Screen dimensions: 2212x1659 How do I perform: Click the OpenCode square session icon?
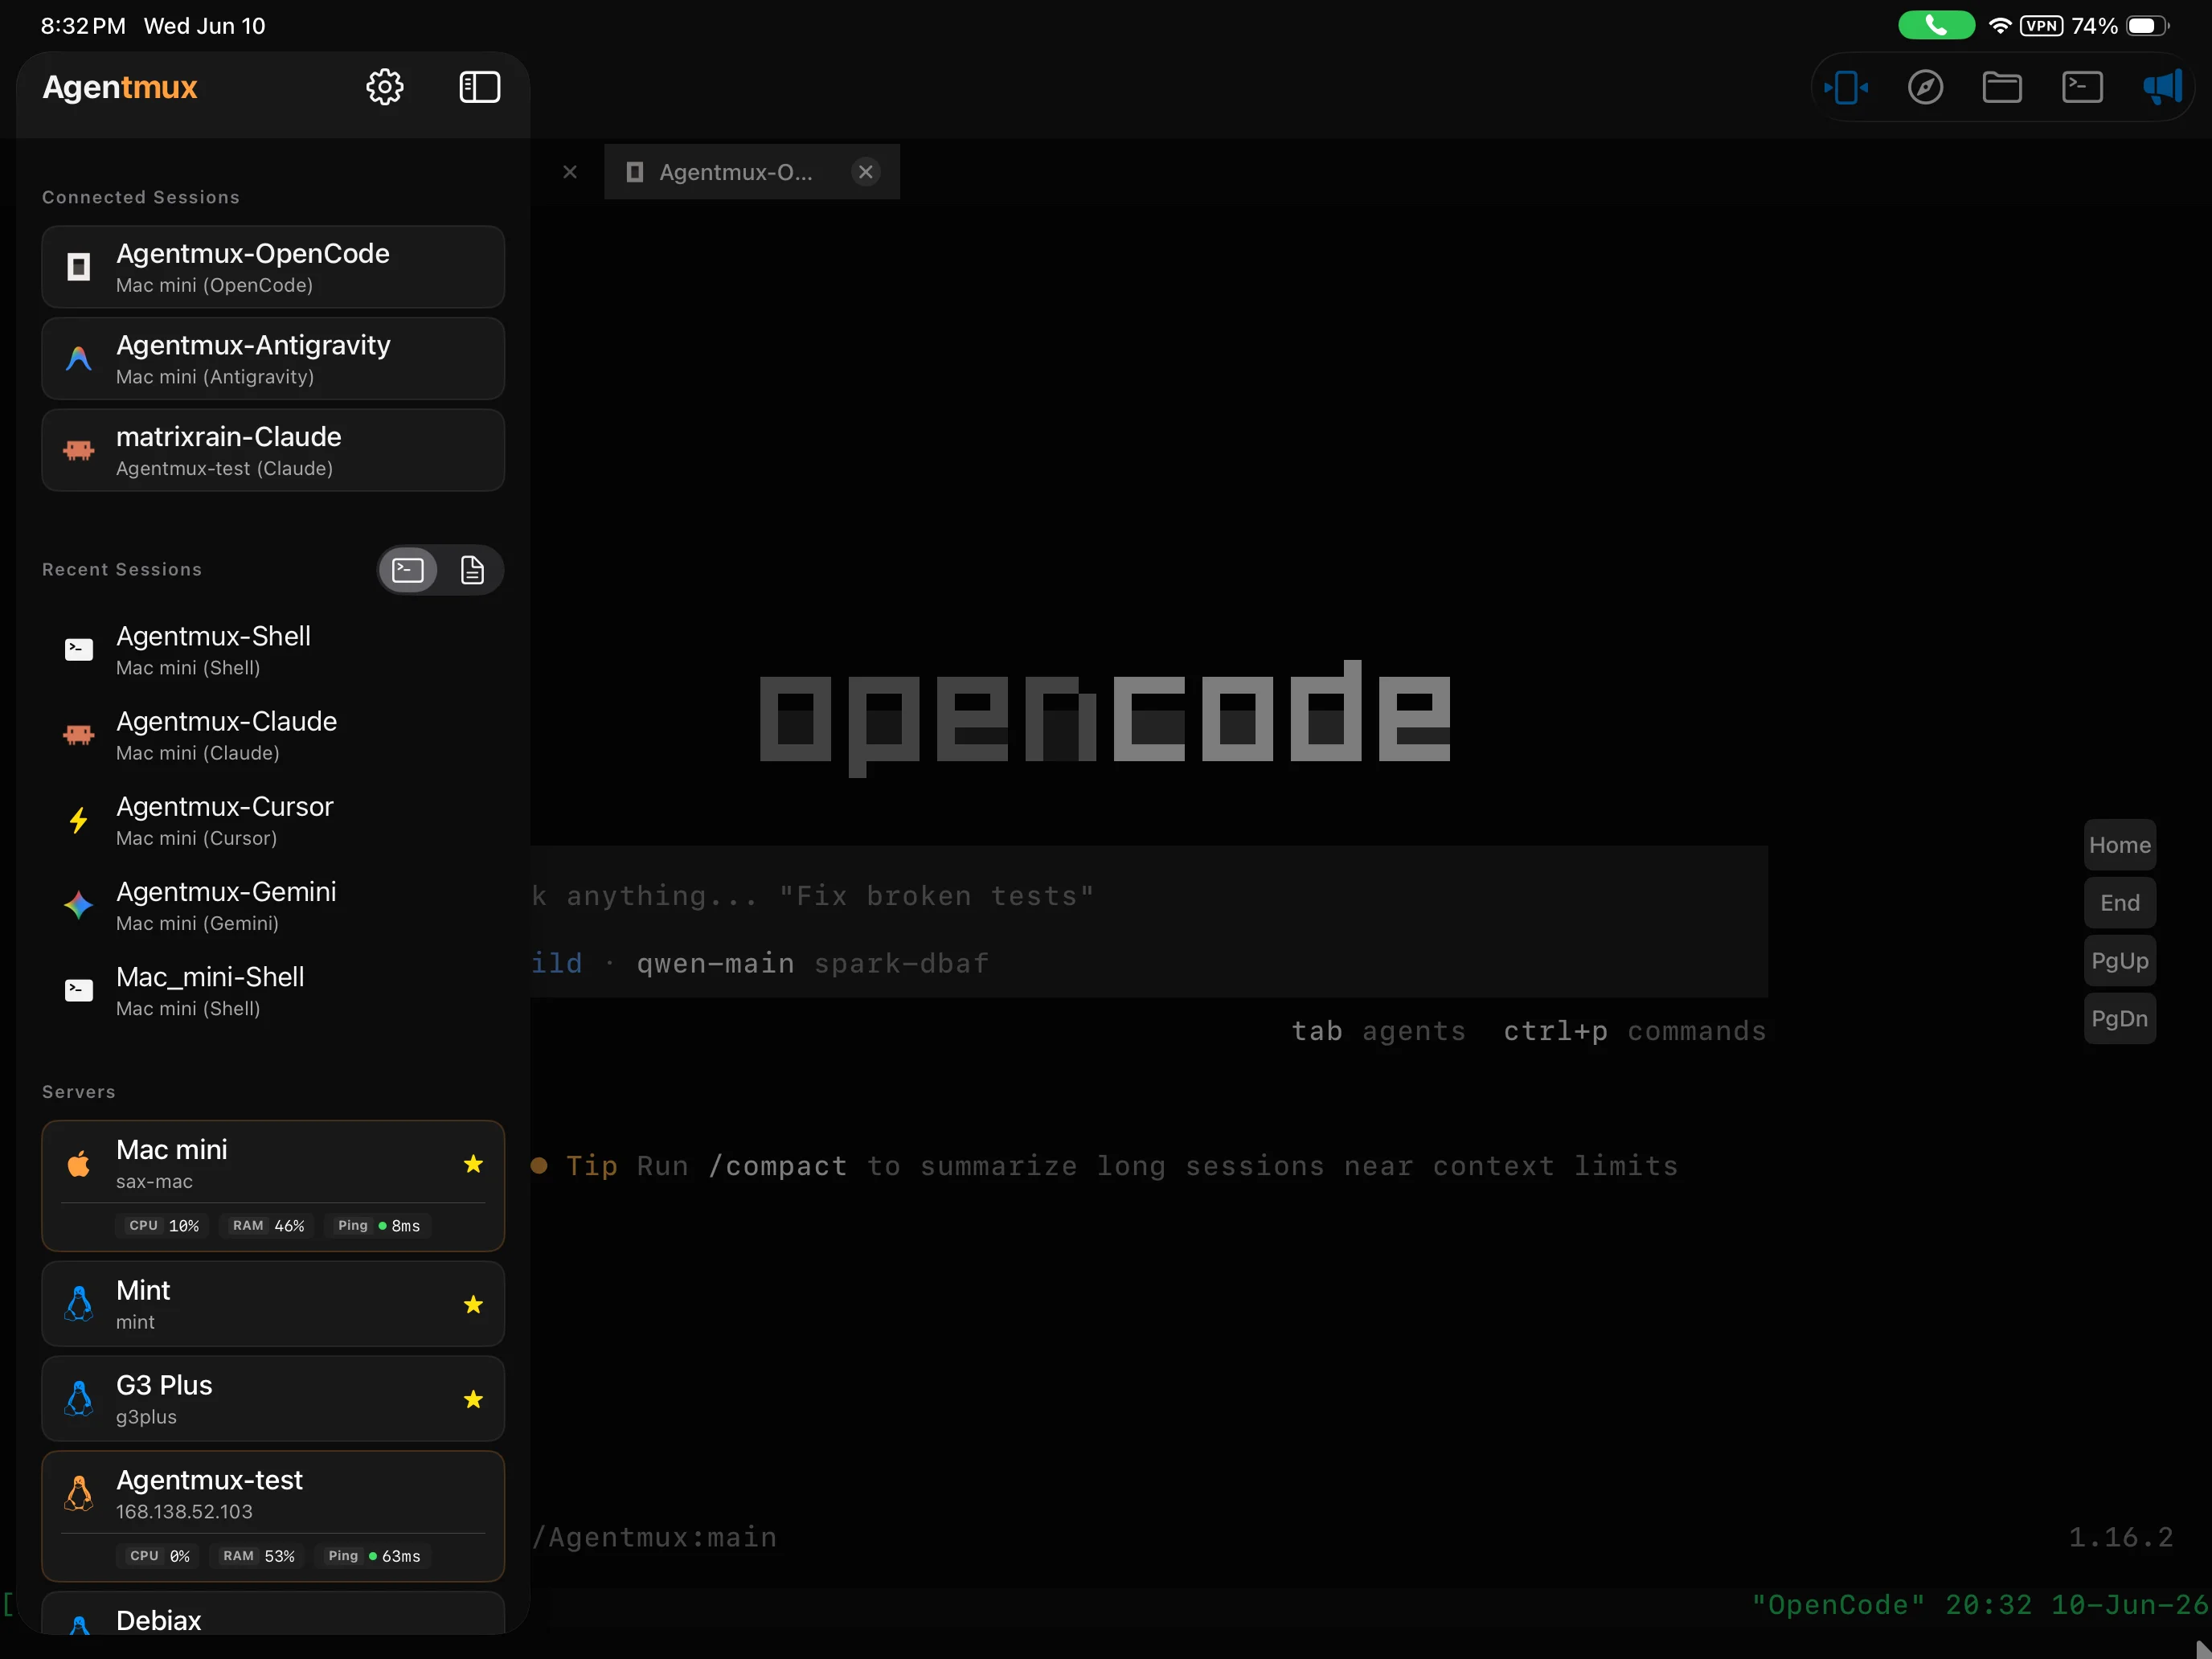pyautogui.click(x=79, y=267)
